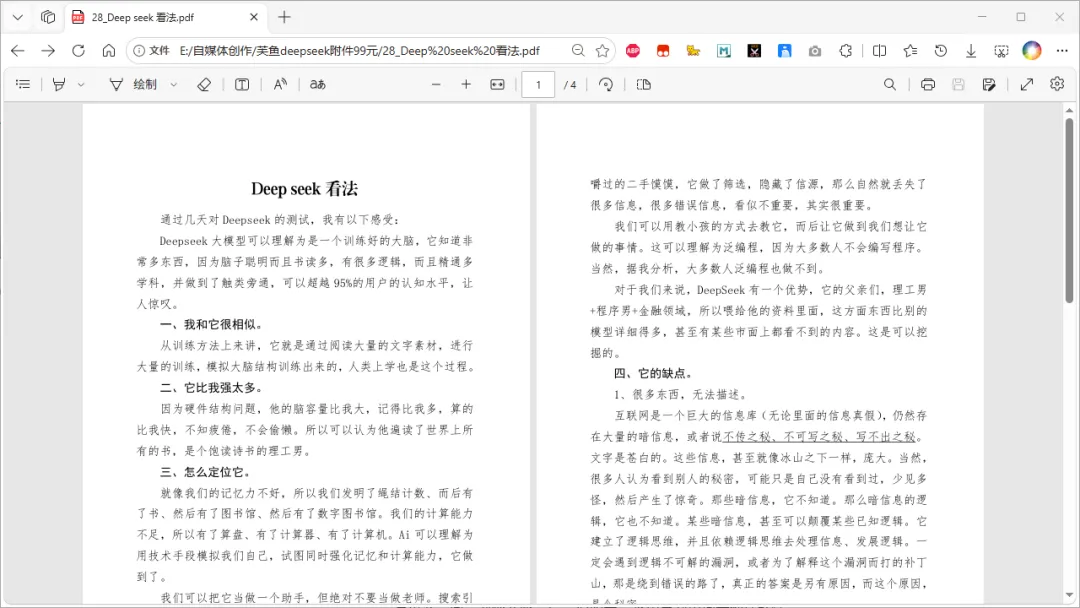Add this page to favorites (star)
The image size is (1080, 608).
tap(603, 50)
